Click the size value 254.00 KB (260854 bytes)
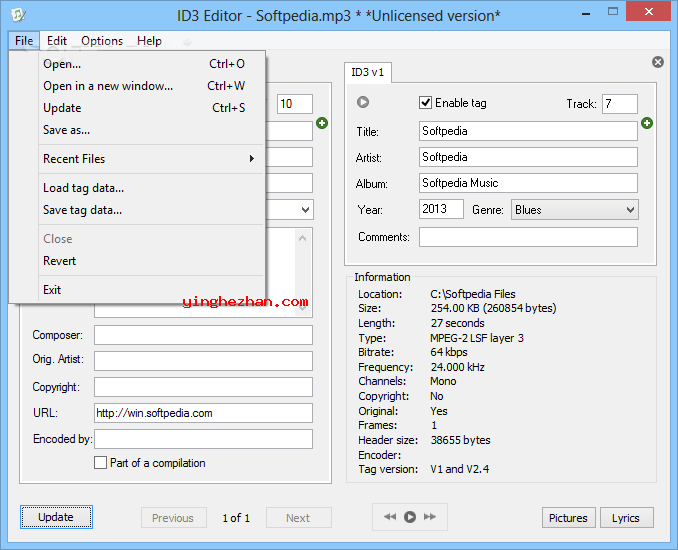Screen dimensions: 678x550 pos(493,308)
